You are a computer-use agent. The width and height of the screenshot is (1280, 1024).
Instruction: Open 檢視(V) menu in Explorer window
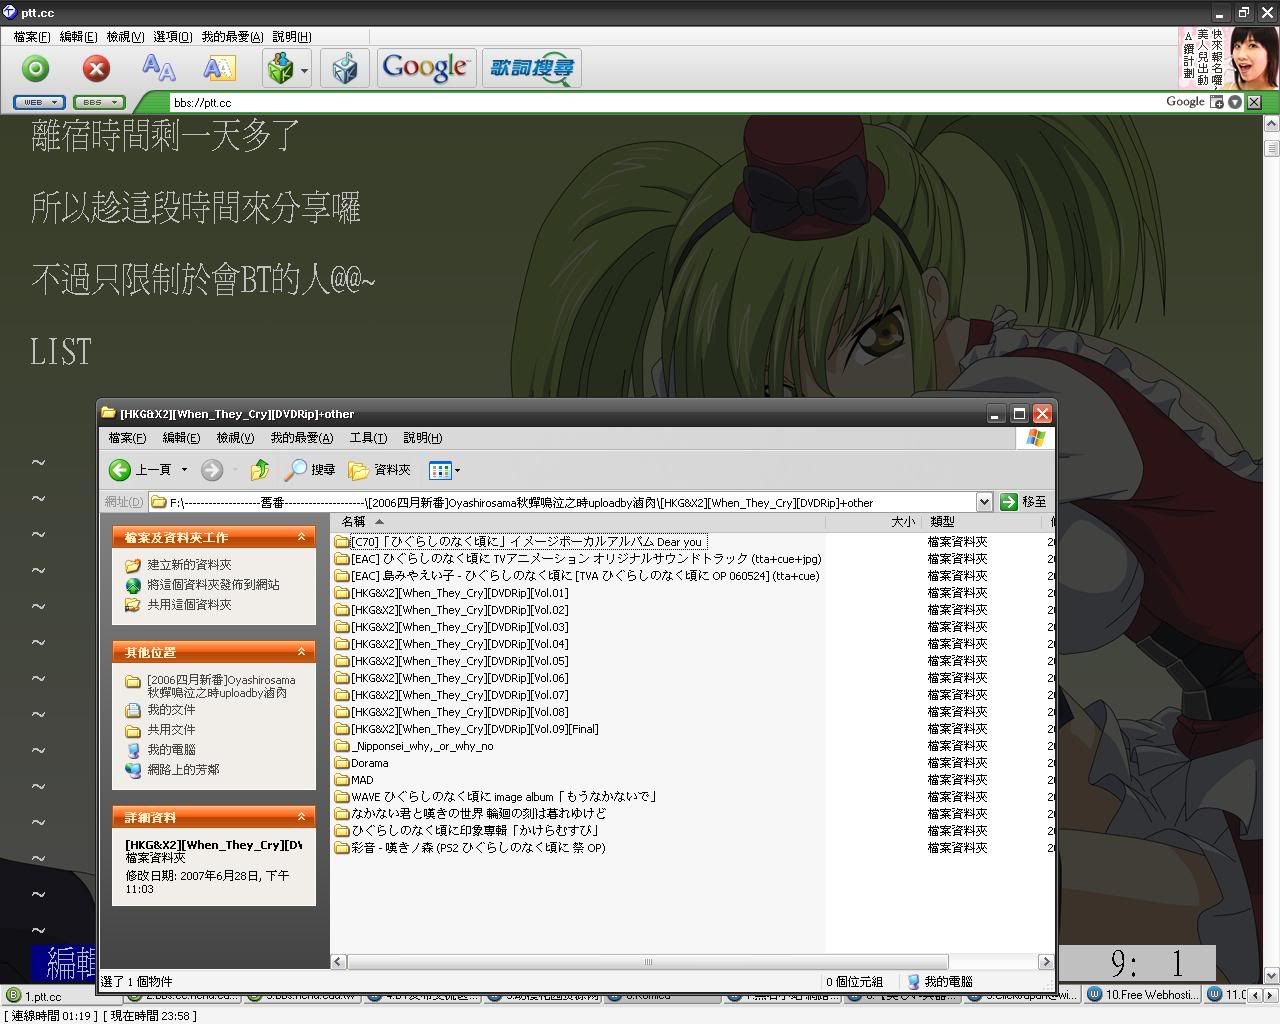click(235, 438)
